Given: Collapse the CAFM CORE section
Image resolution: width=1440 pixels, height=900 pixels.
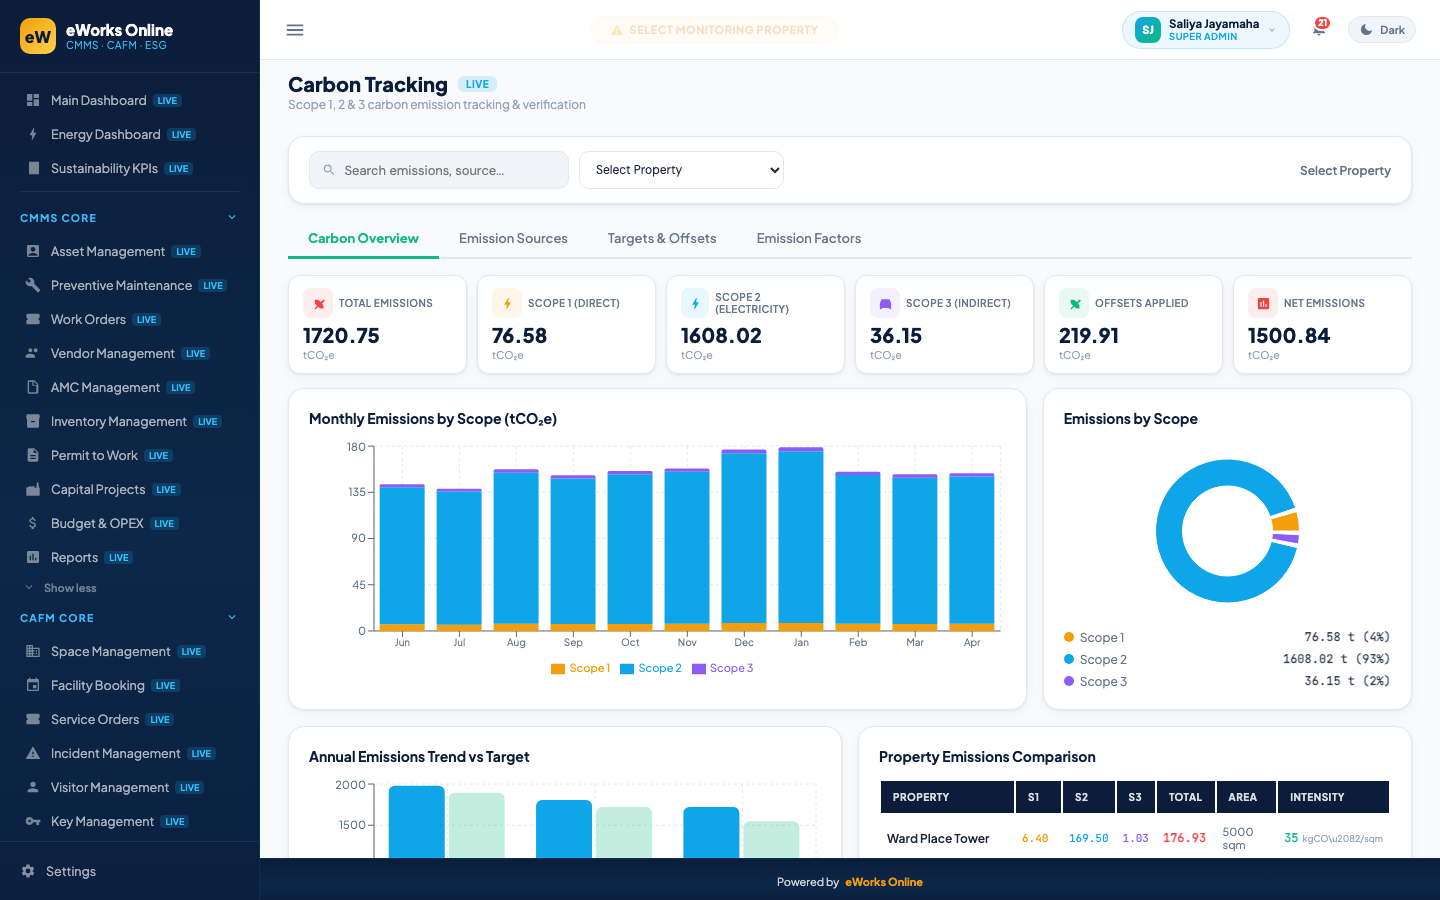Looking at the screenshot, I should point(232,617).
